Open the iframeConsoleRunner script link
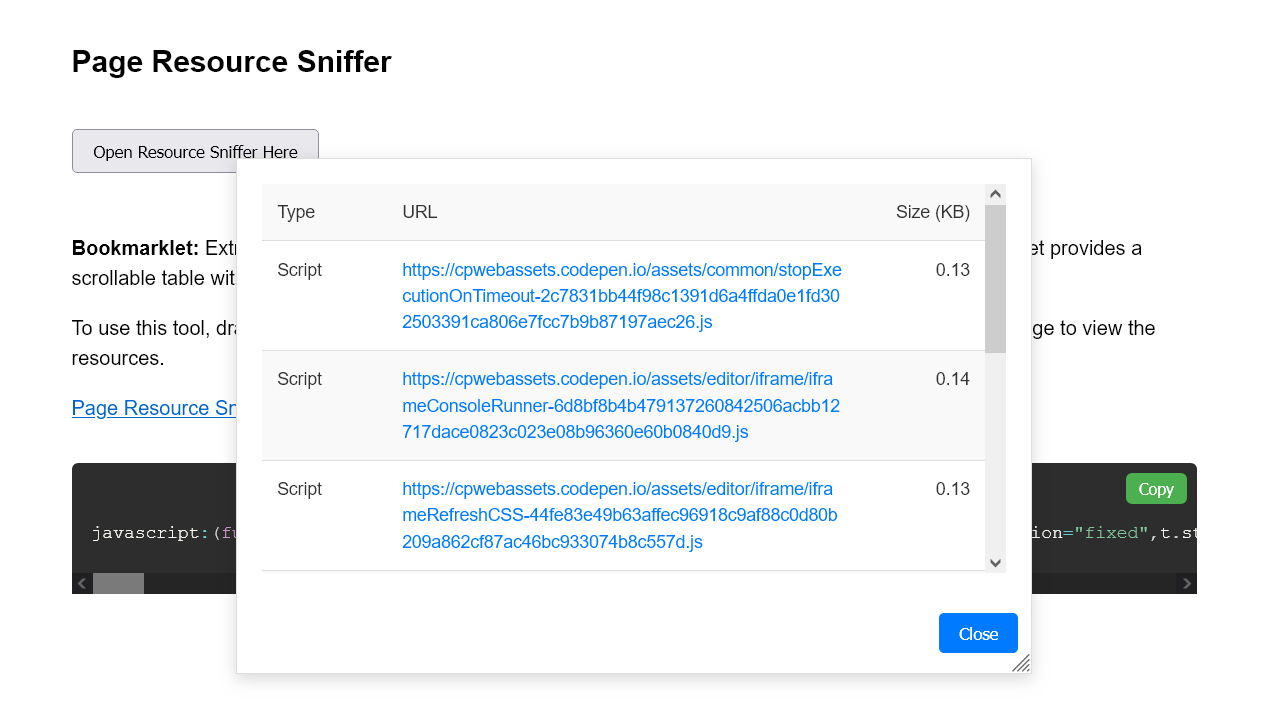Screen dimensions: 1280x720 pyautogui.click(x=621, y=405)
